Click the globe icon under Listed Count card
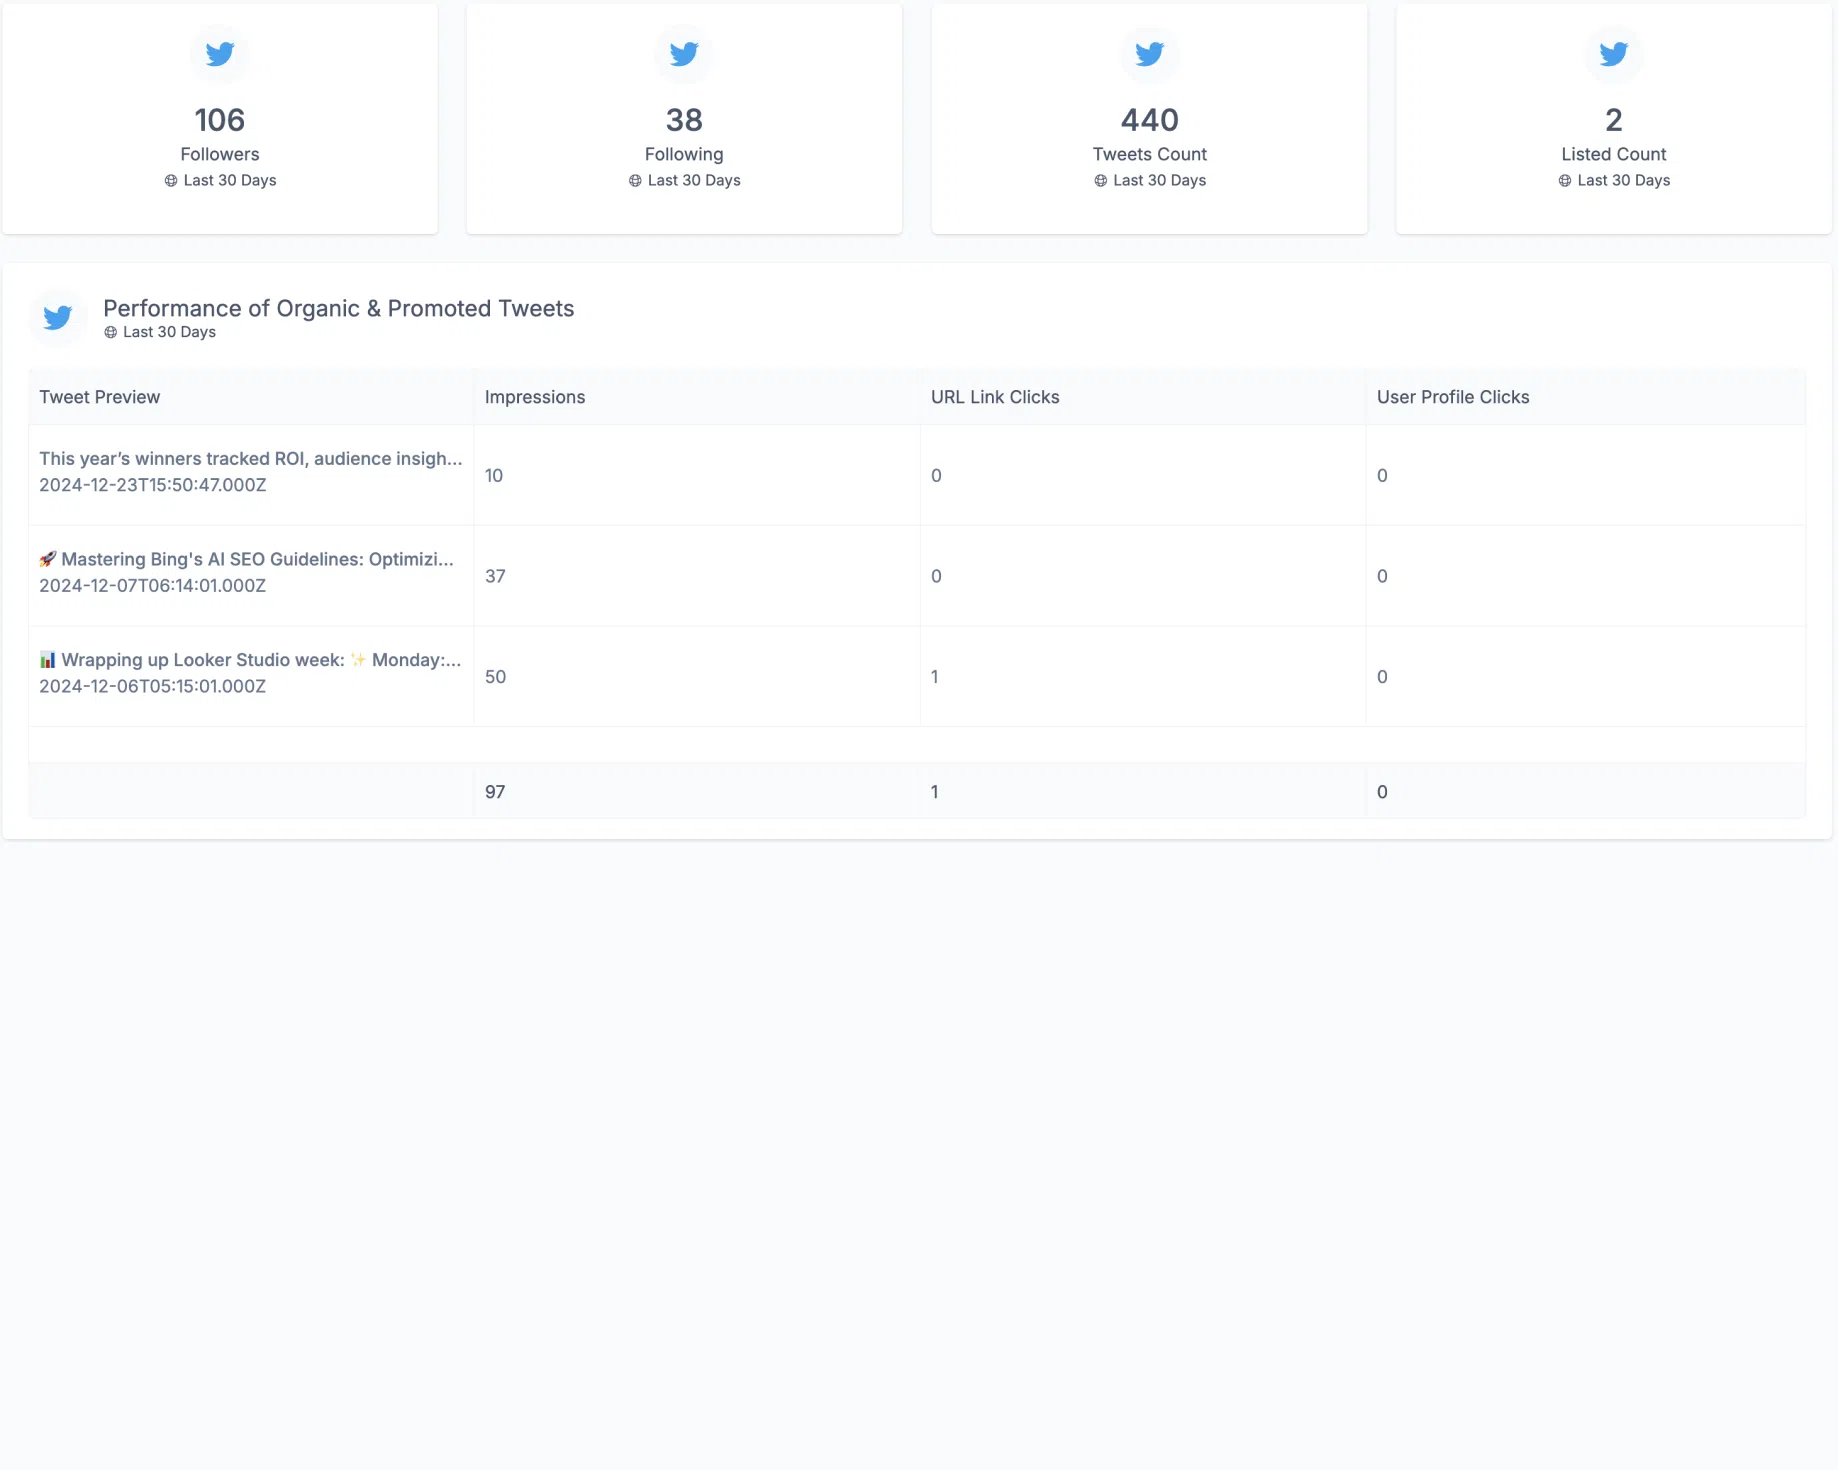Viewport: 1838px width, 1470px height. tap(1564, 181)
